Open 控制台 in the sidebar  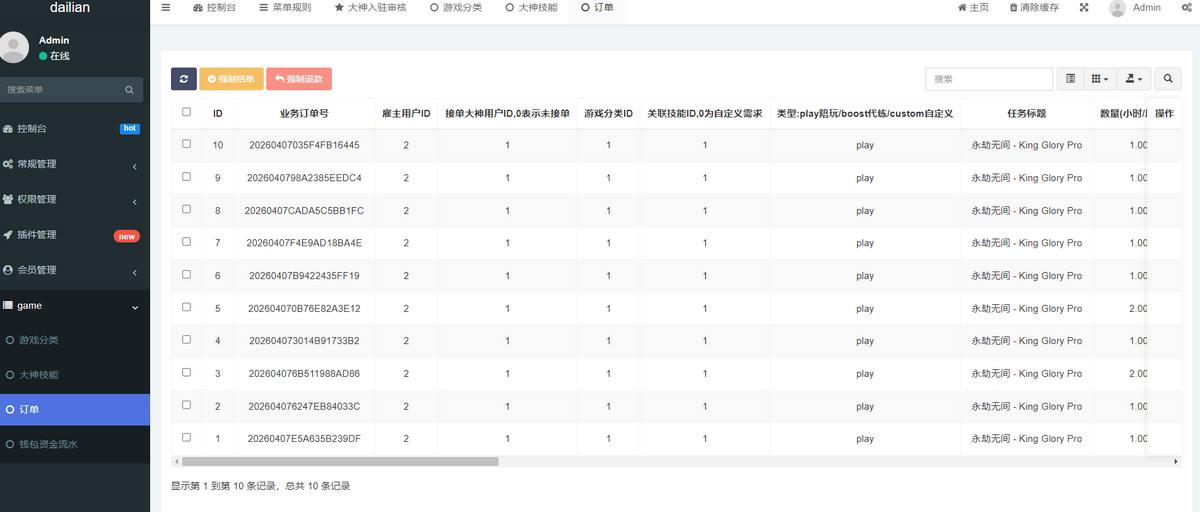(x=75, y=129)
